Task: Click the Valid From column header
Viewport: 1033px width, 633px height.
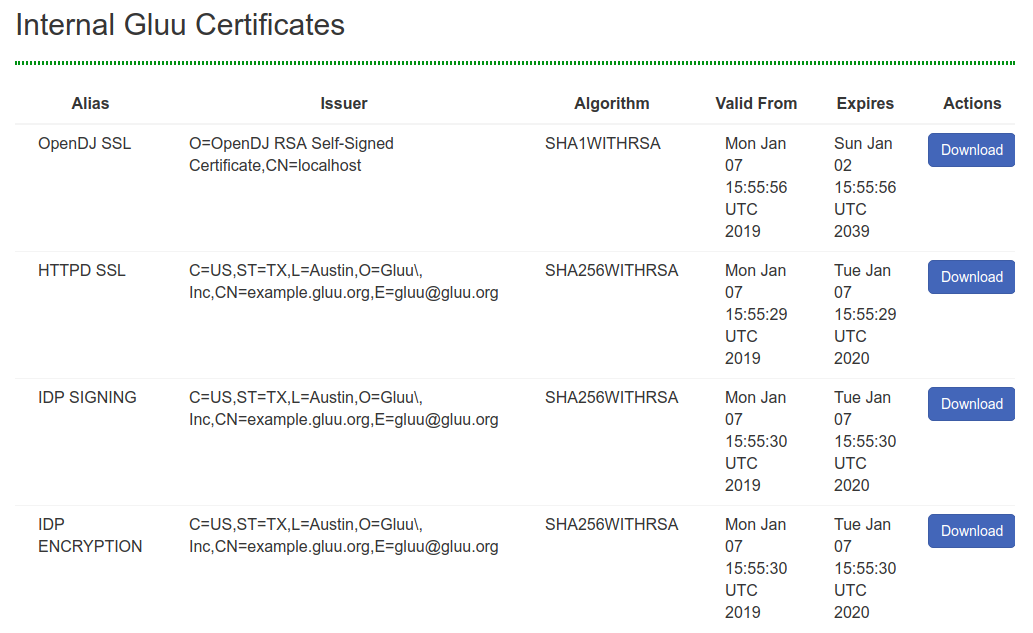Action: pos(755,103)
